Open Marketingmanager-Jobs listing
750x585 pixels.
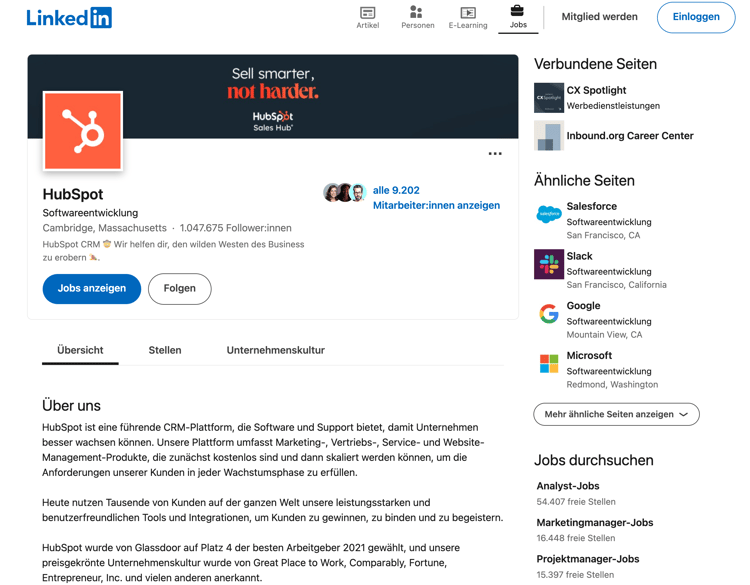pyautogui.click(x=595, y=523)
